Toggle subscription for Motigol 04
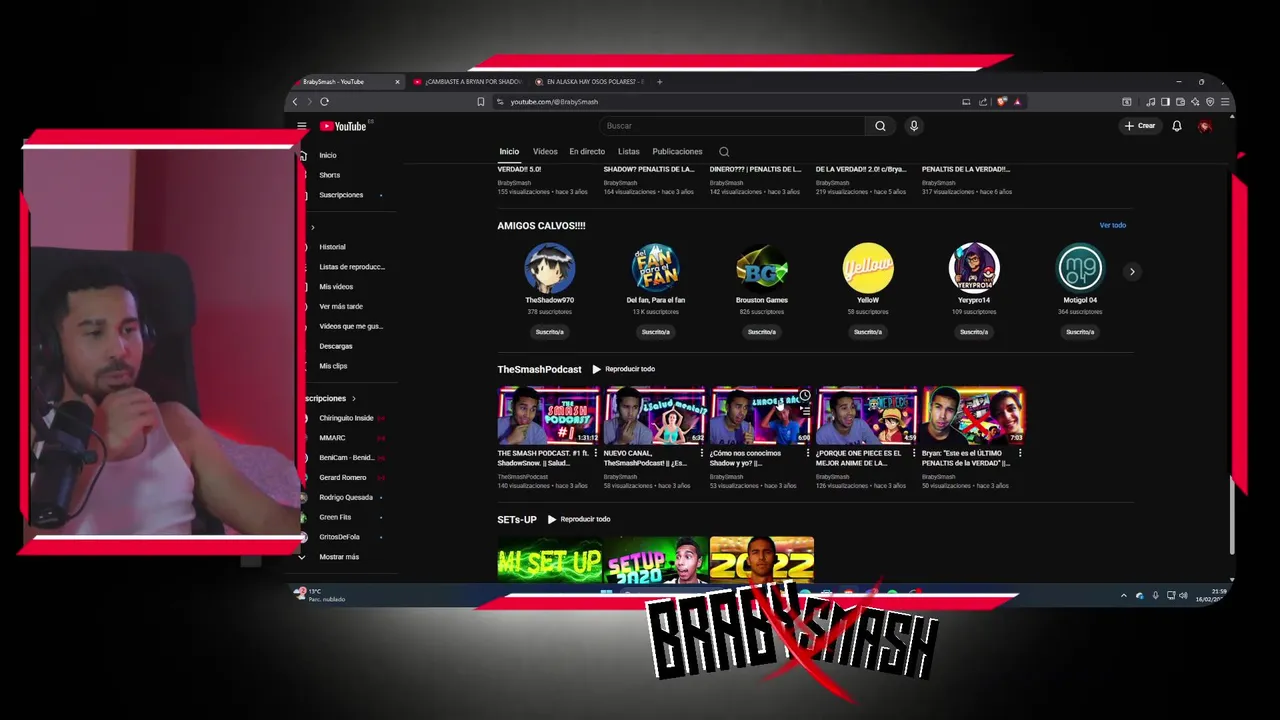 (x=1080, y=332)
